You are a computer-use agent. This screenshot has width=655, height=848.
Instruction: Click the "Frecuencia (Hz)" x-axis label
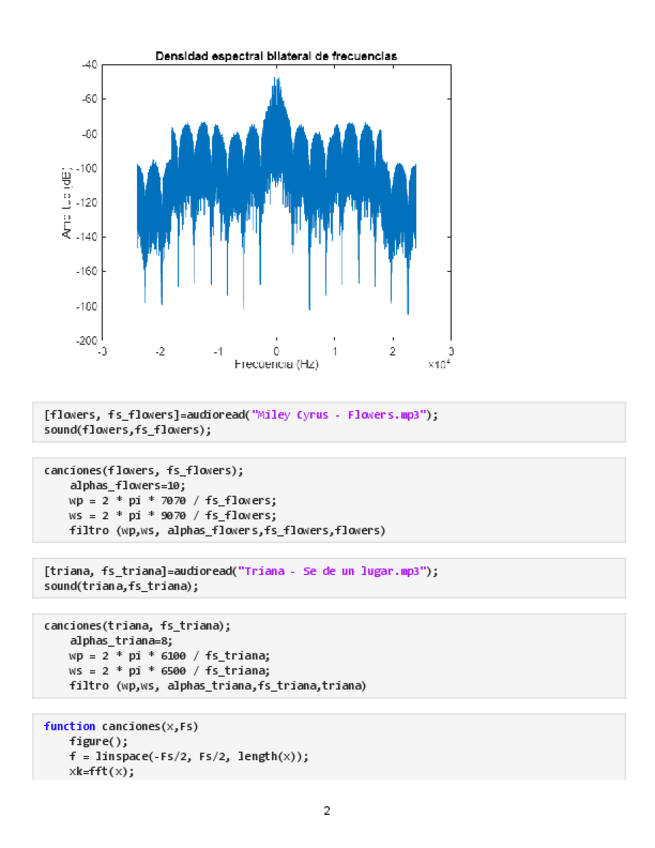click(x=276, y=365)
